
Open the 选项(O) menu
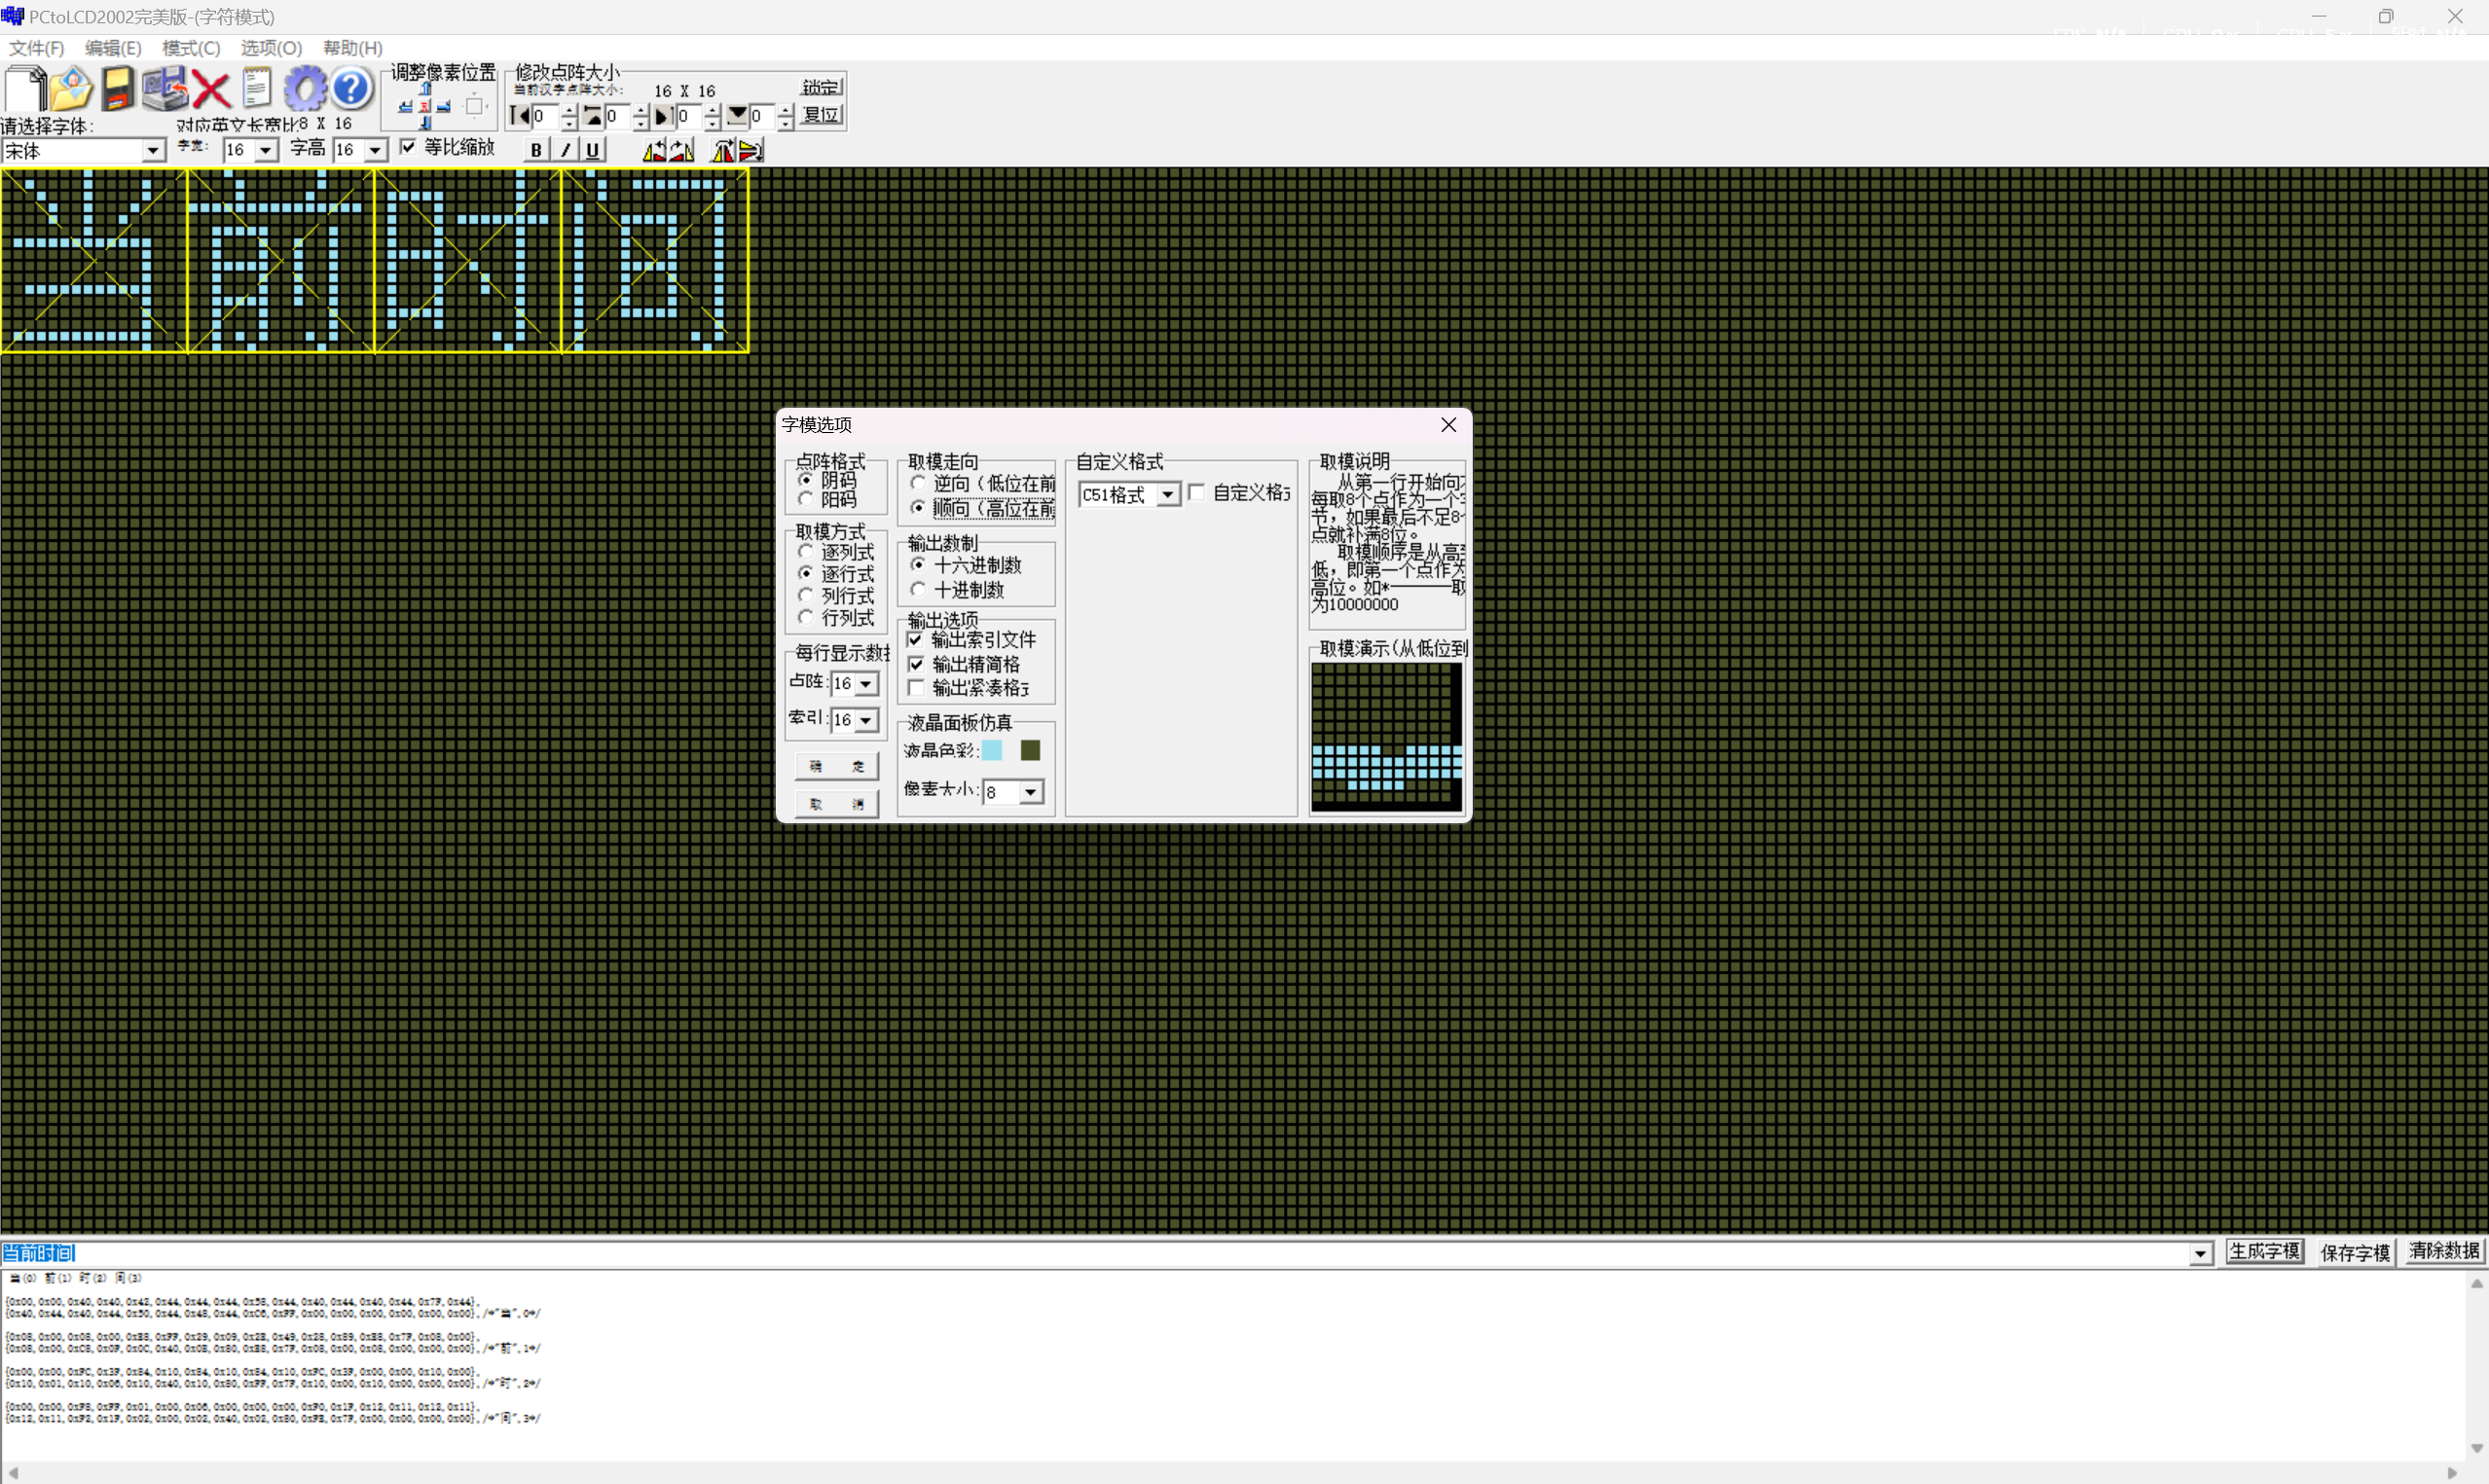(271, 48)
